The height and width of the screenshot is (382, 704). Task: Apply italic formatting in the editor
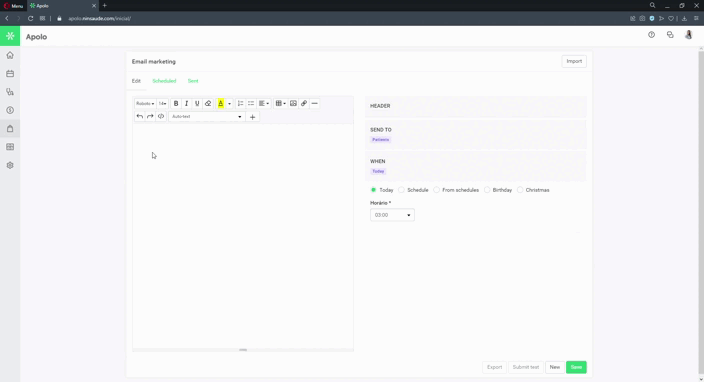186,104
